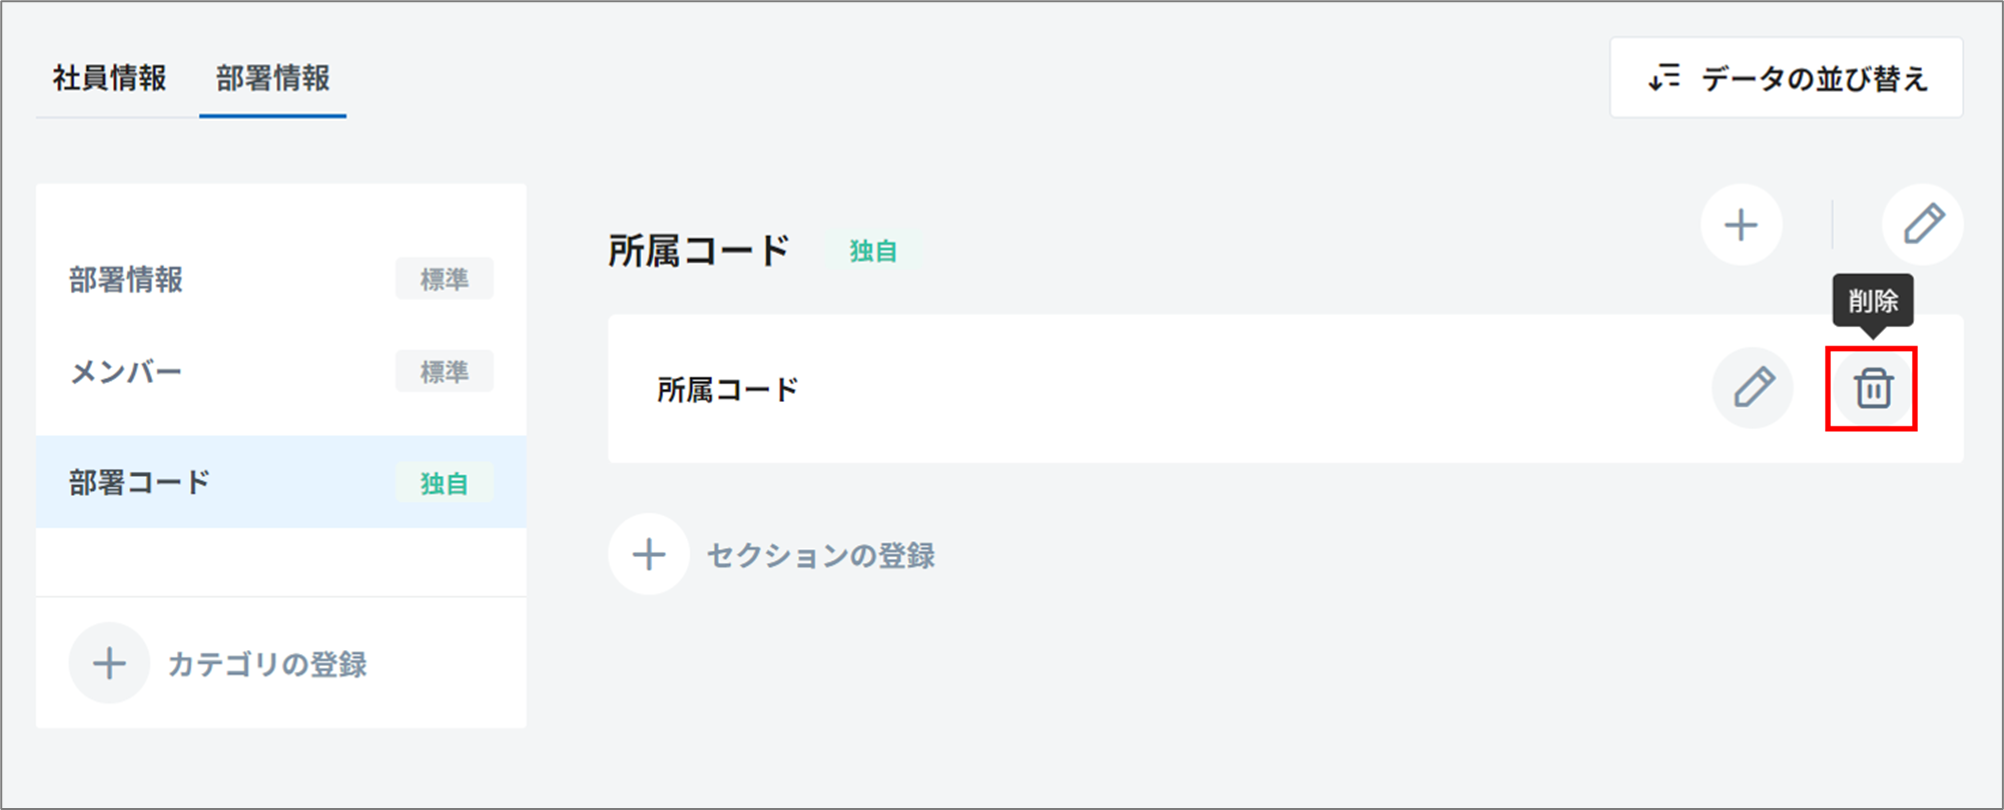Click the 標準 badge next to メンバー
This screenshot has width=2004, height=810.
point(444,372)
